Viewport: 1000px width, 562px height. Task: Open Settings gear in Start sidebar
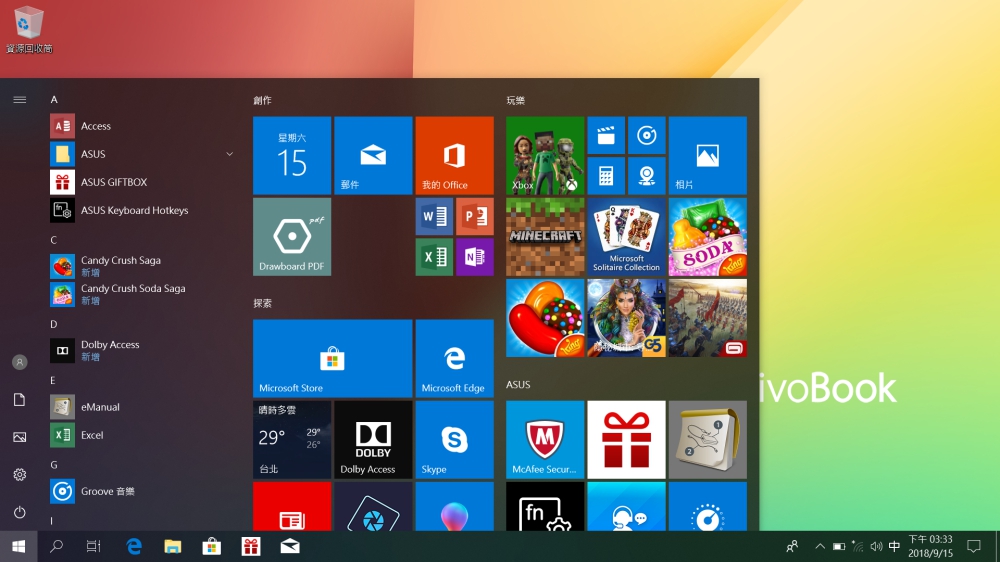click(x=19, y=474)
